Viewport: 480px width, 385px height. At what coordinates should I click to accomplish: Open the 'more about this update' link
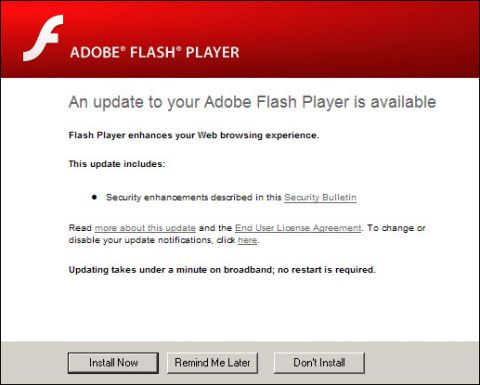tap(145, 228)
